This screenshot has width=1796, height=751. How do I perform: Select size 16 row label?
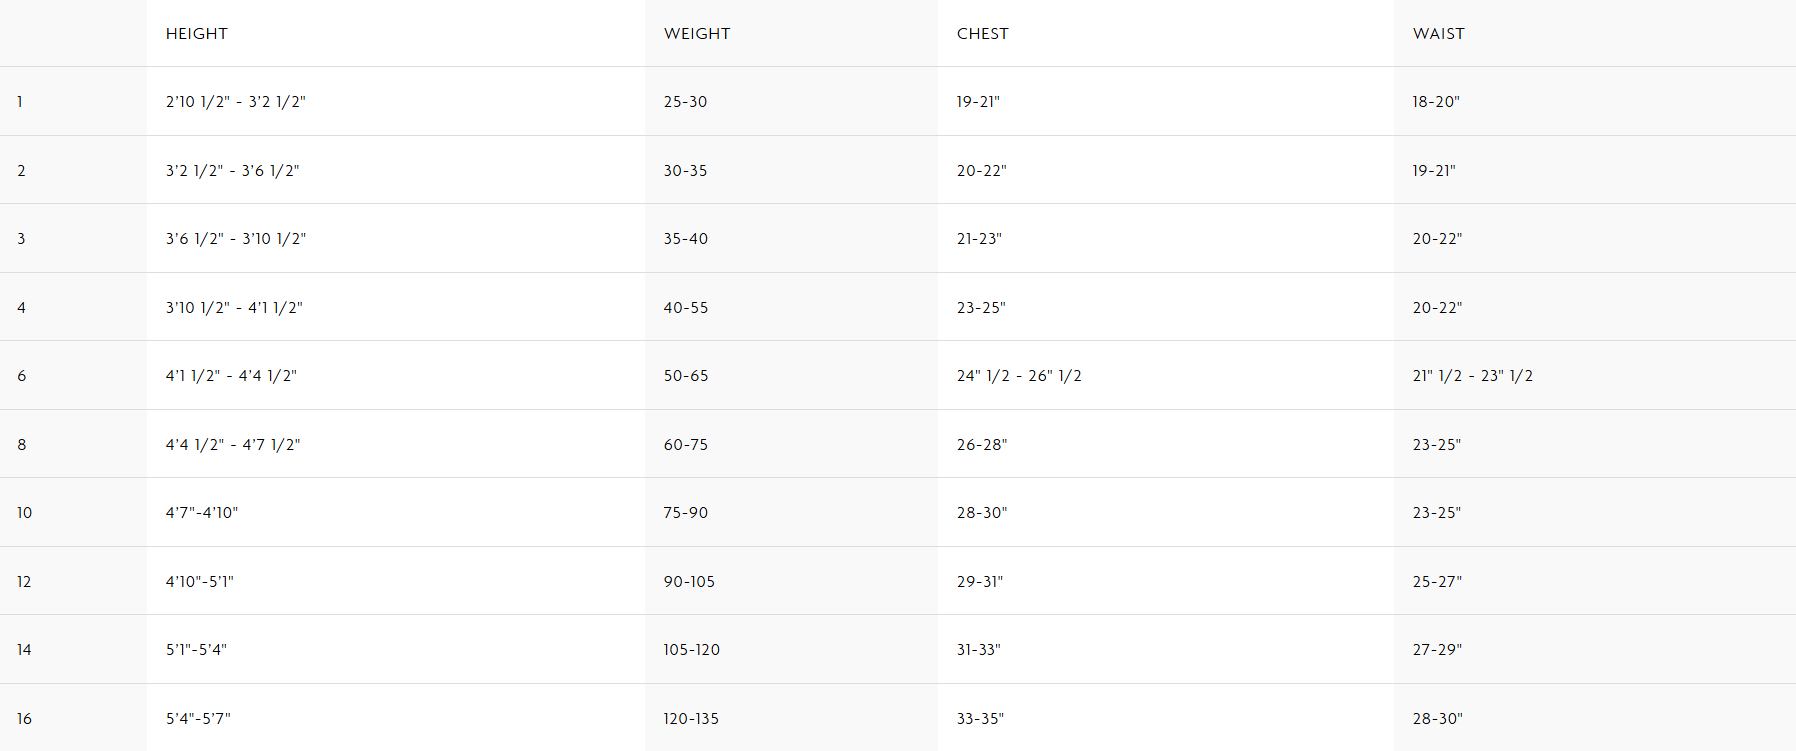pos(24,719)
